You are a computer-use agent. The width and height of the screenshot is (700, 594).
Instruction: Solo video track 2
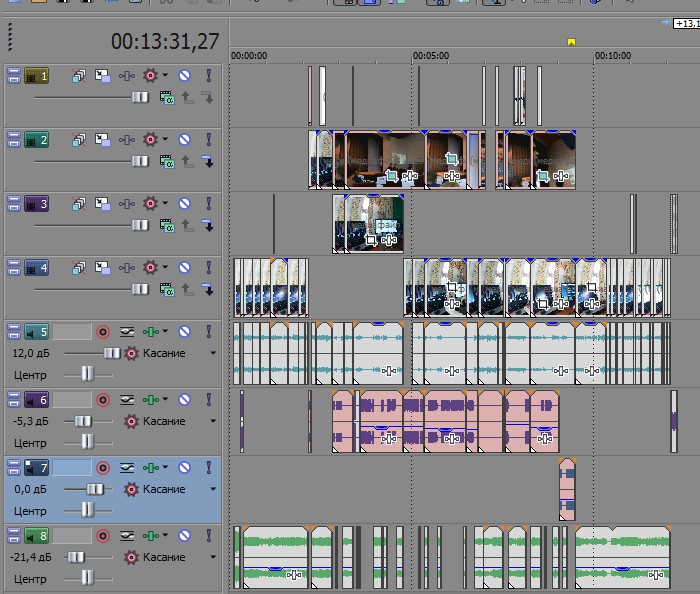[x=208, y=140]
